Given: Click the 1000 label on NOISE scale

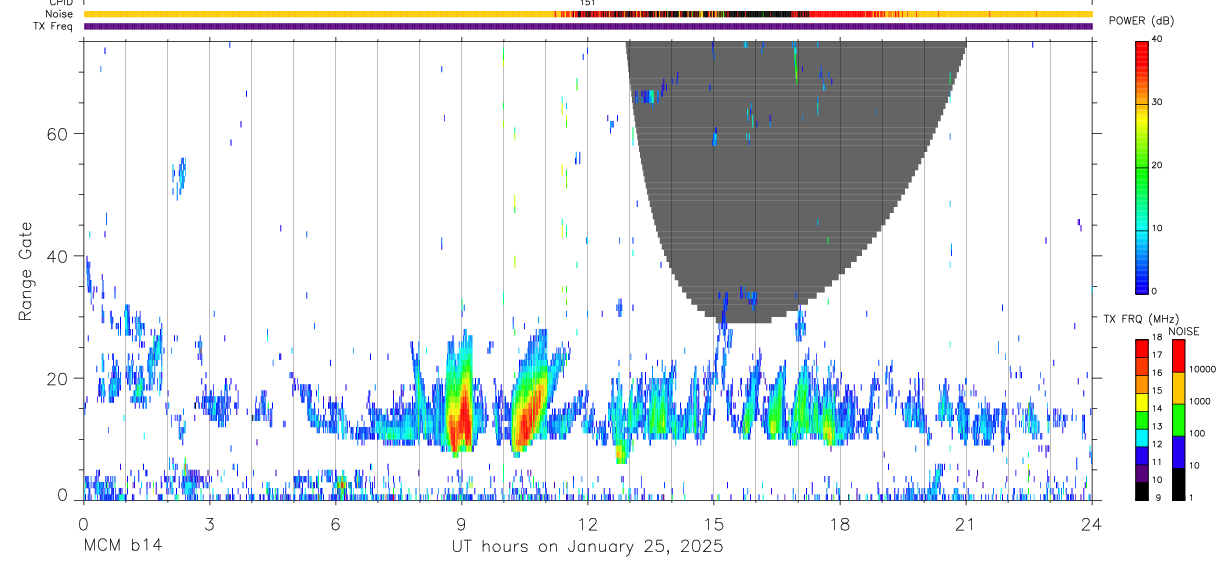Looking at the screenshot, I should click(1200, 401).
